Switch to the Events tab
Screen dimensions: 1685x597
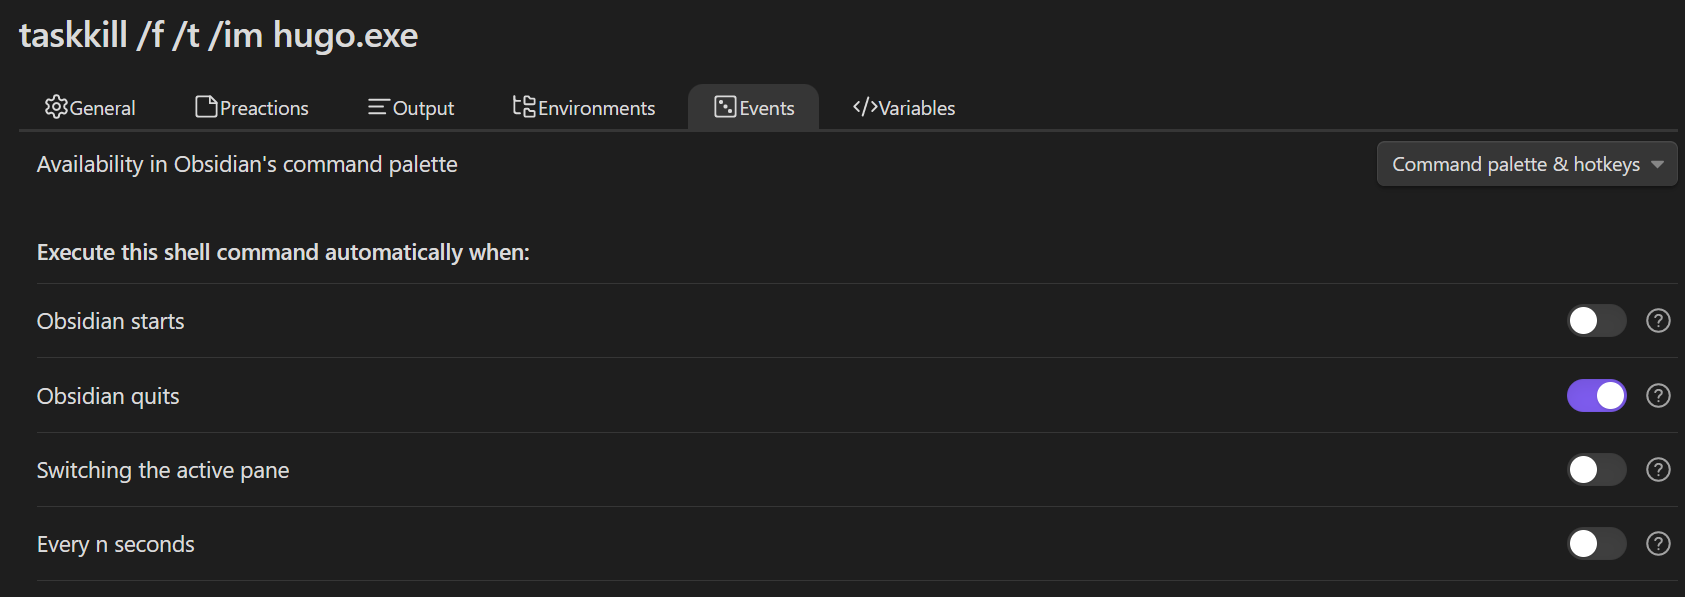pyautogui.click(x=754, y=108)
